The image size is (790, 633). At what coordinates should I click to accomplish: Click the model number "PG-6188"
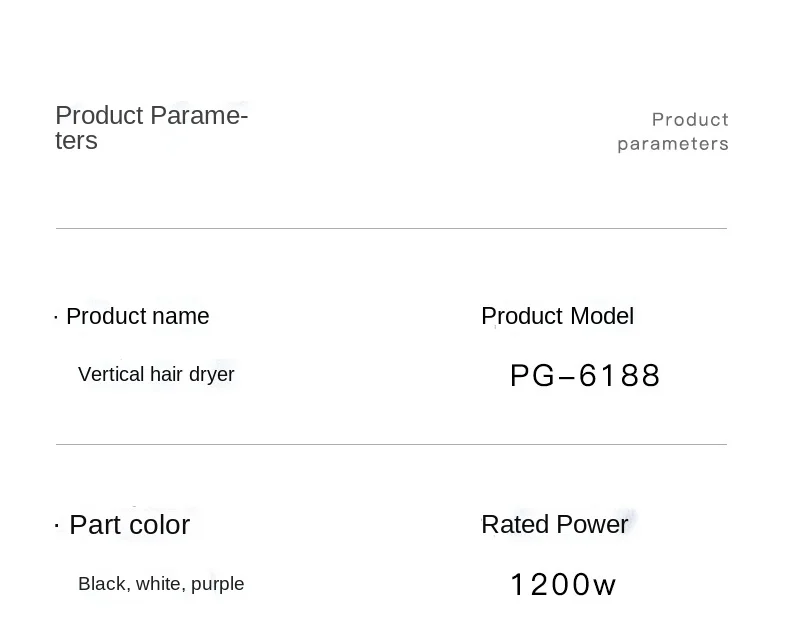click(x=585, y=376)
